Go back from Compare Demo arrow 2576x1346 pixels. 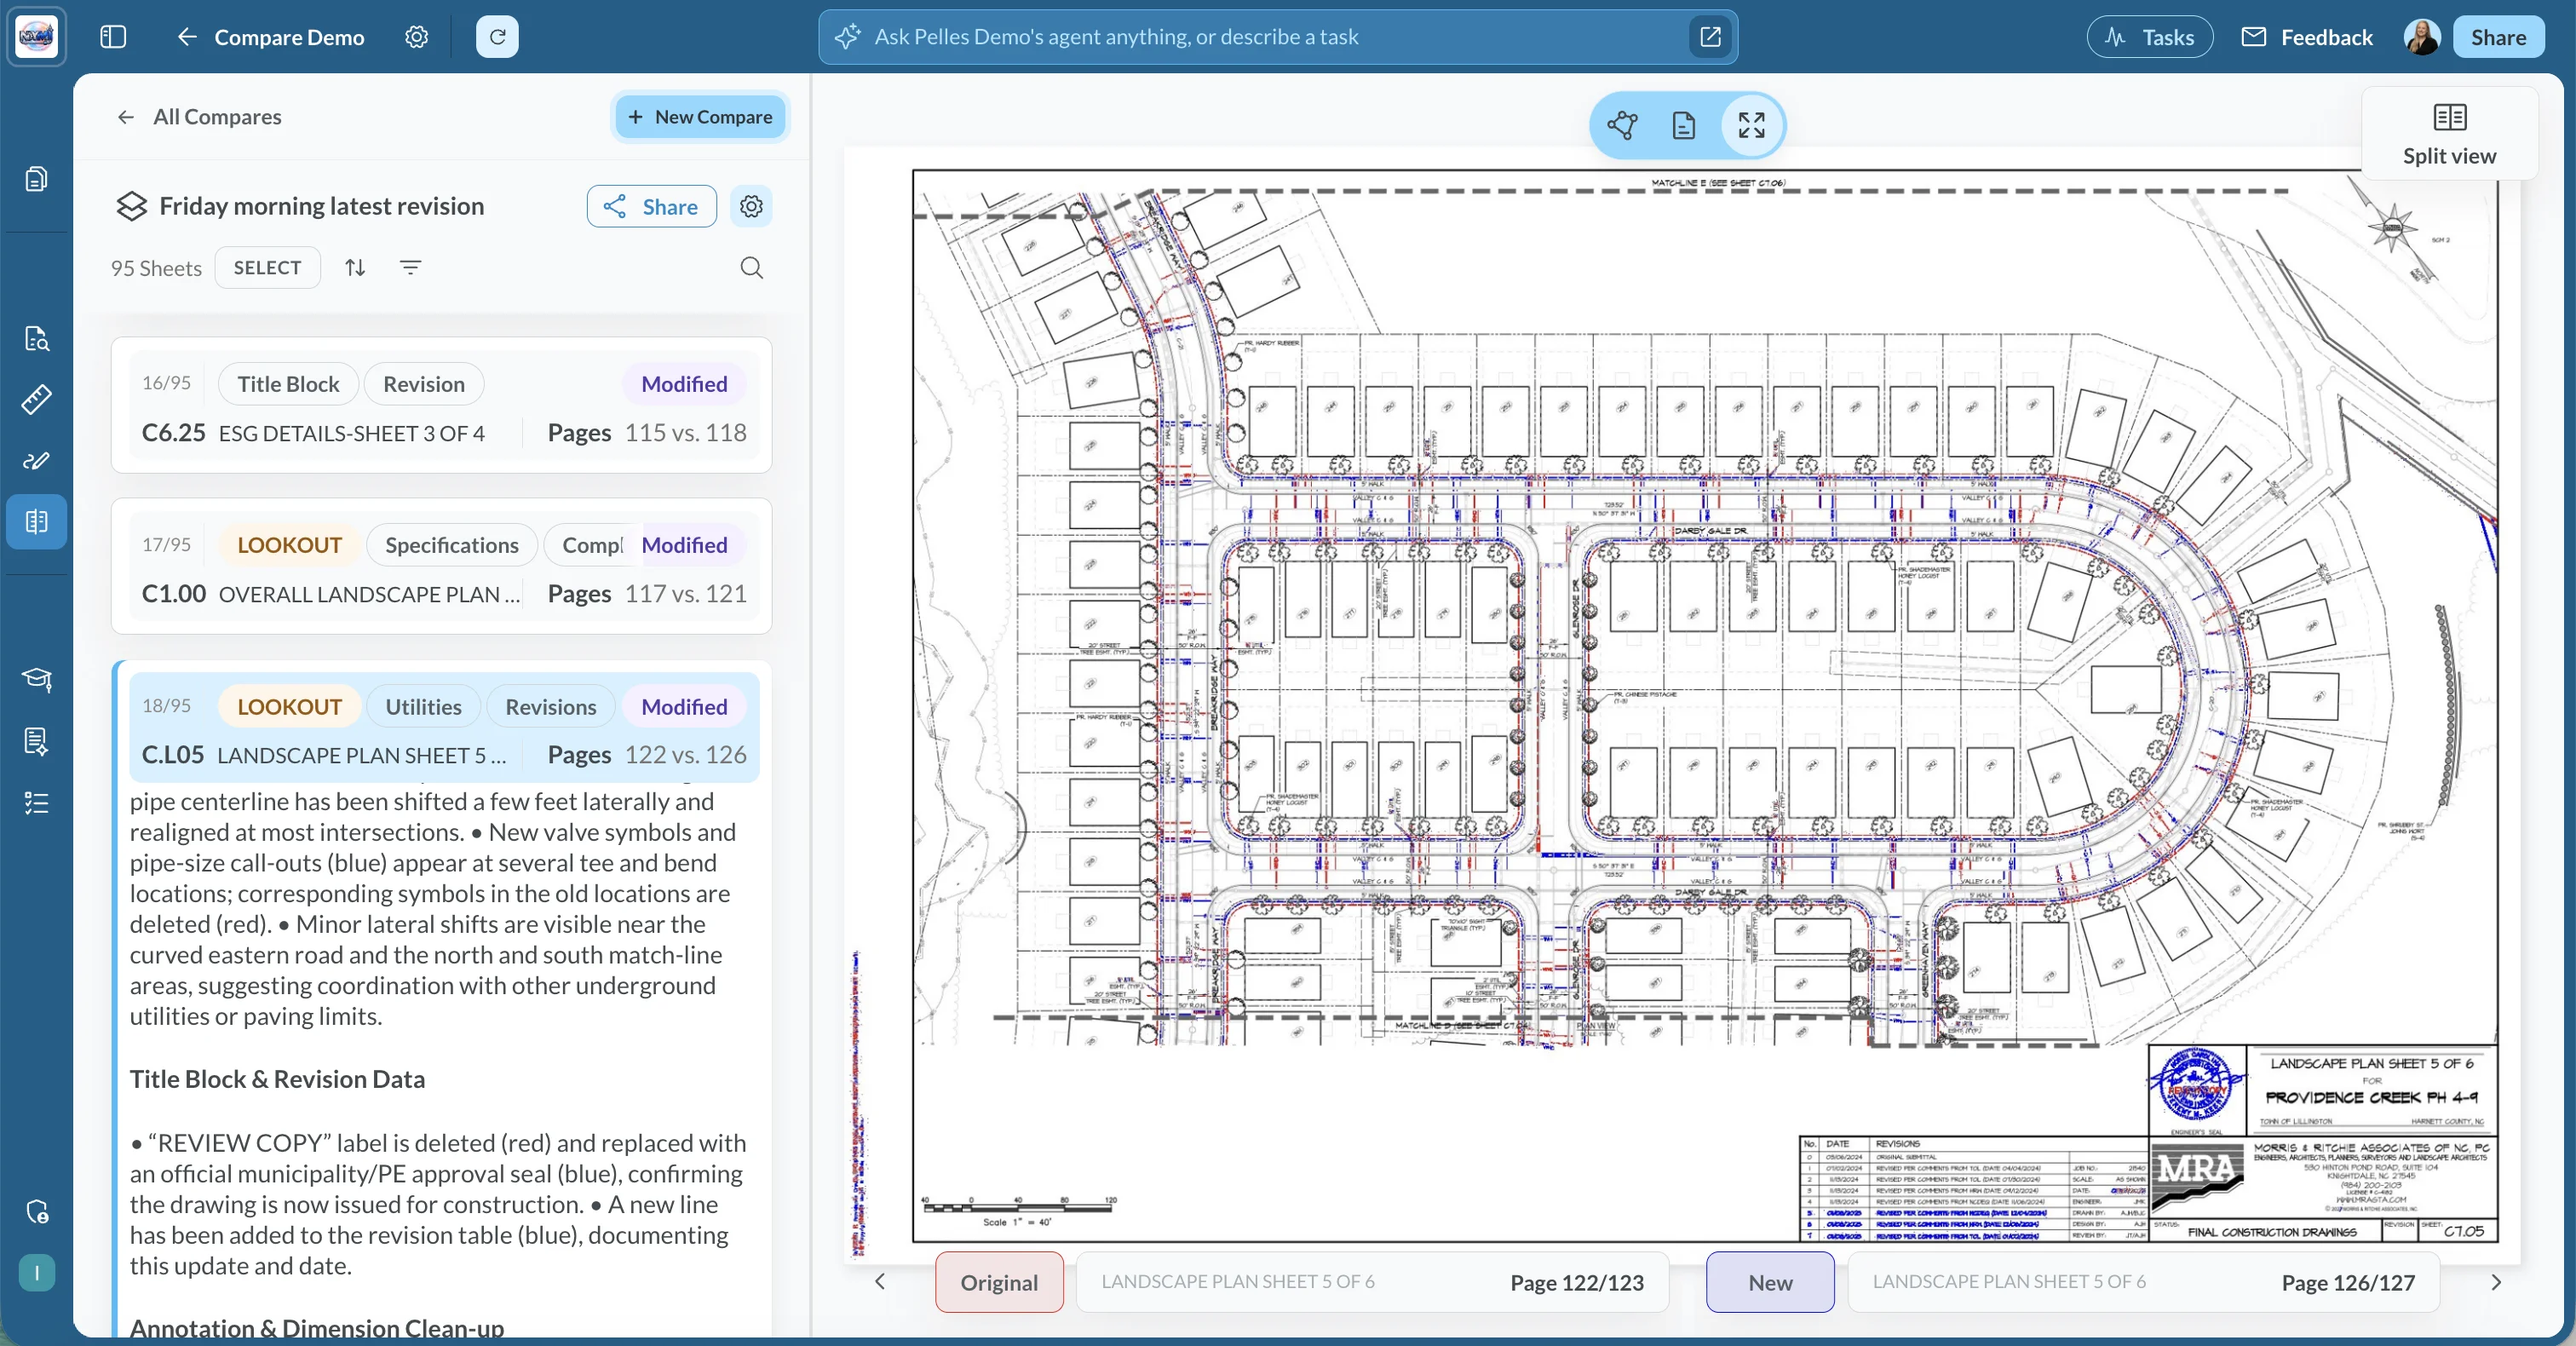187,37
